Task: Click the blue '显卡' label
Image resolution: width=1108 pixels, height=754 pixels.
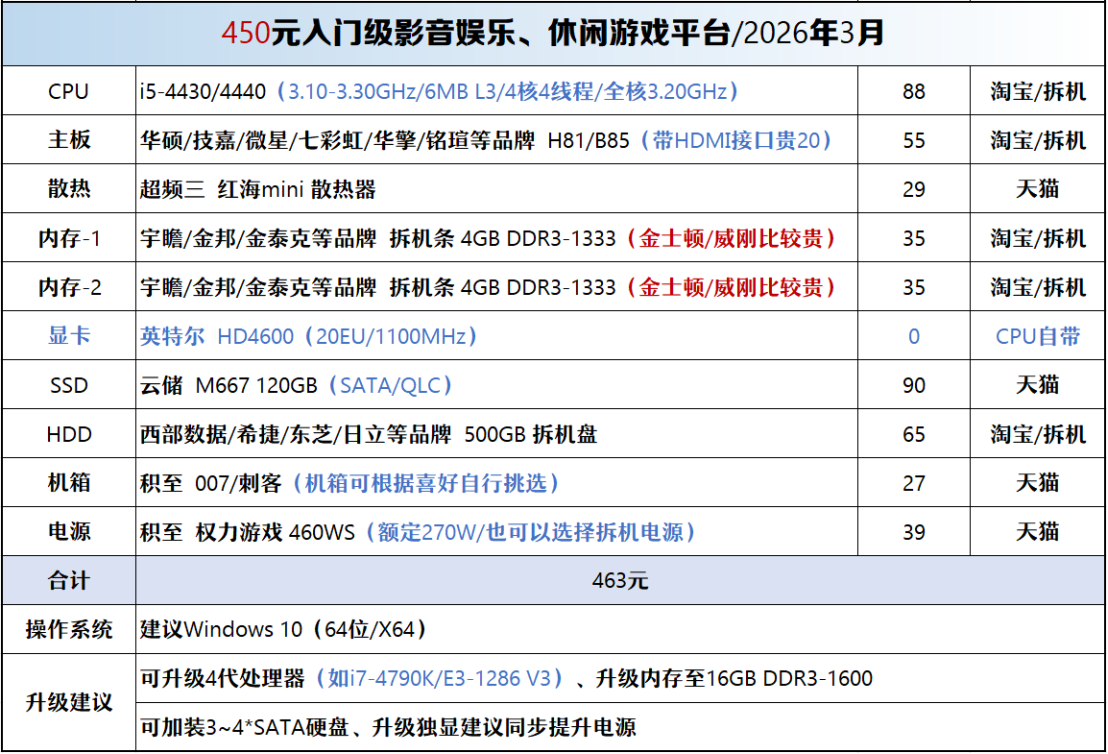Action: coord(69,336)
